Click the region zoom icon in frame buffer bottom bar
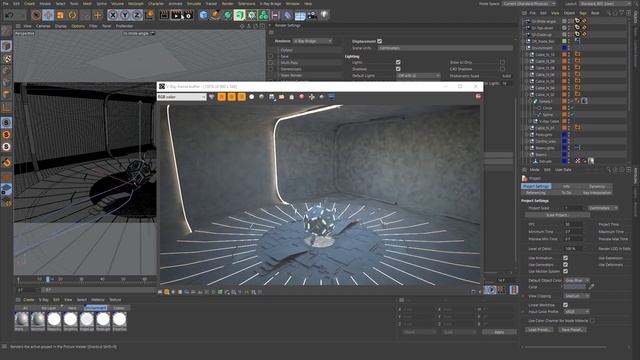 167,292
